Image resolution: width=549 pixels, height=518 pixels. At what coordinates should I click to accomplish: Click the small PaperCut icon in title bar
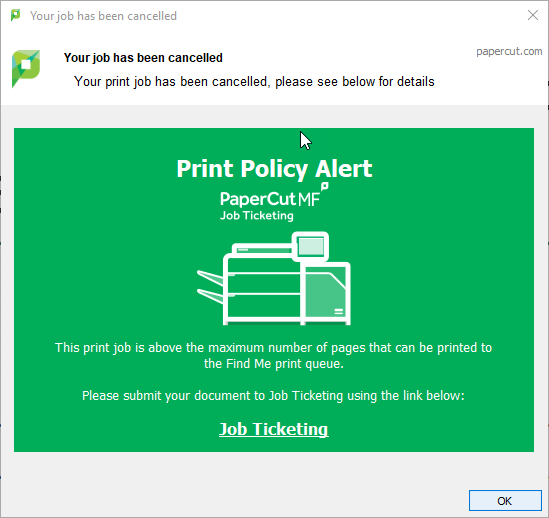pyautogui.click(x=15, y=15)
